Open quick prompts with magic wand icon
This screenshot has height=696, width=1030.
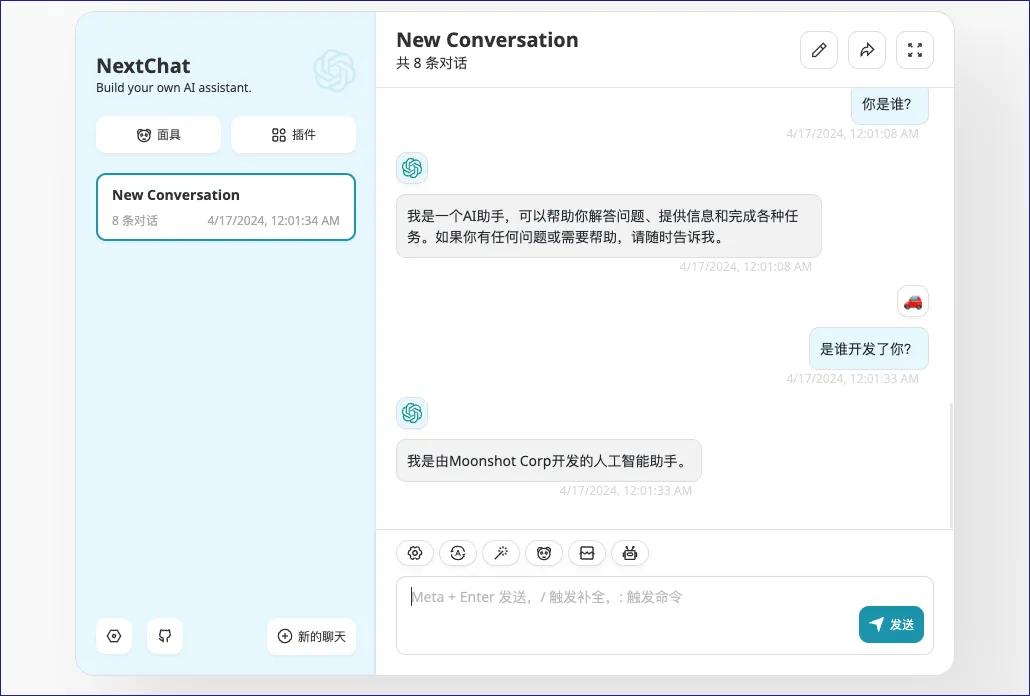coord(501,553)
